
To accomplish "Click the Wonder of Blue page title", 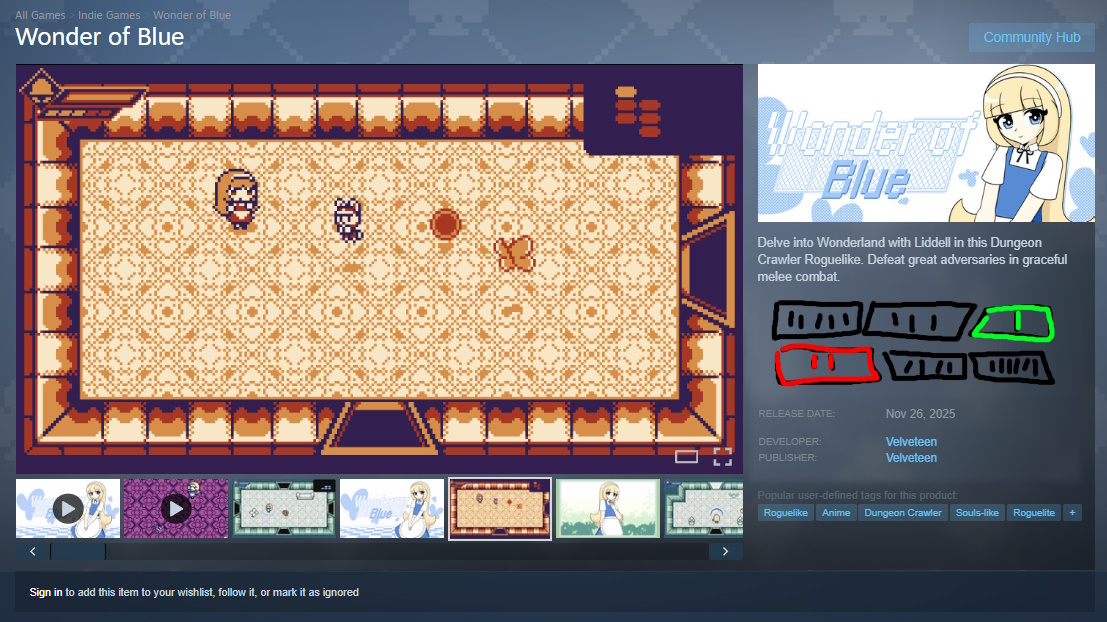I will coord(100,37).
